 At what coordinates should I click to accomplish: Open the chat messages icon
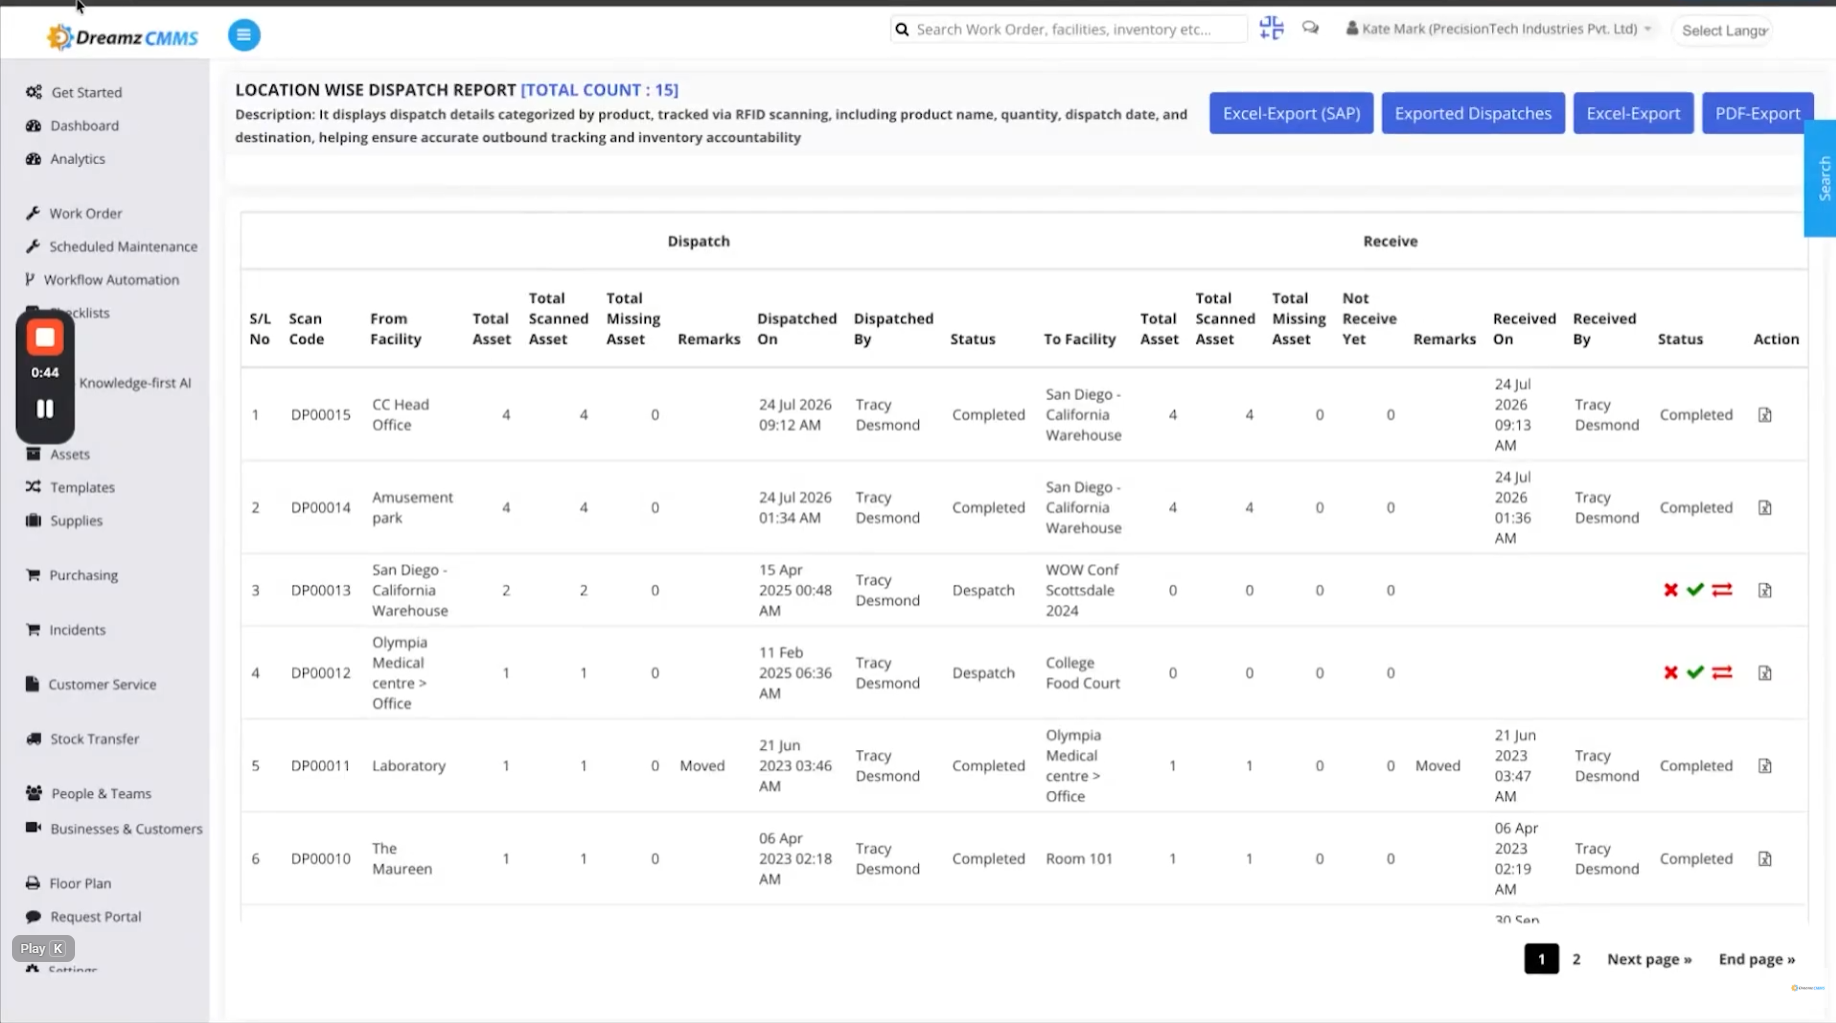click(x=1310, y=28)
